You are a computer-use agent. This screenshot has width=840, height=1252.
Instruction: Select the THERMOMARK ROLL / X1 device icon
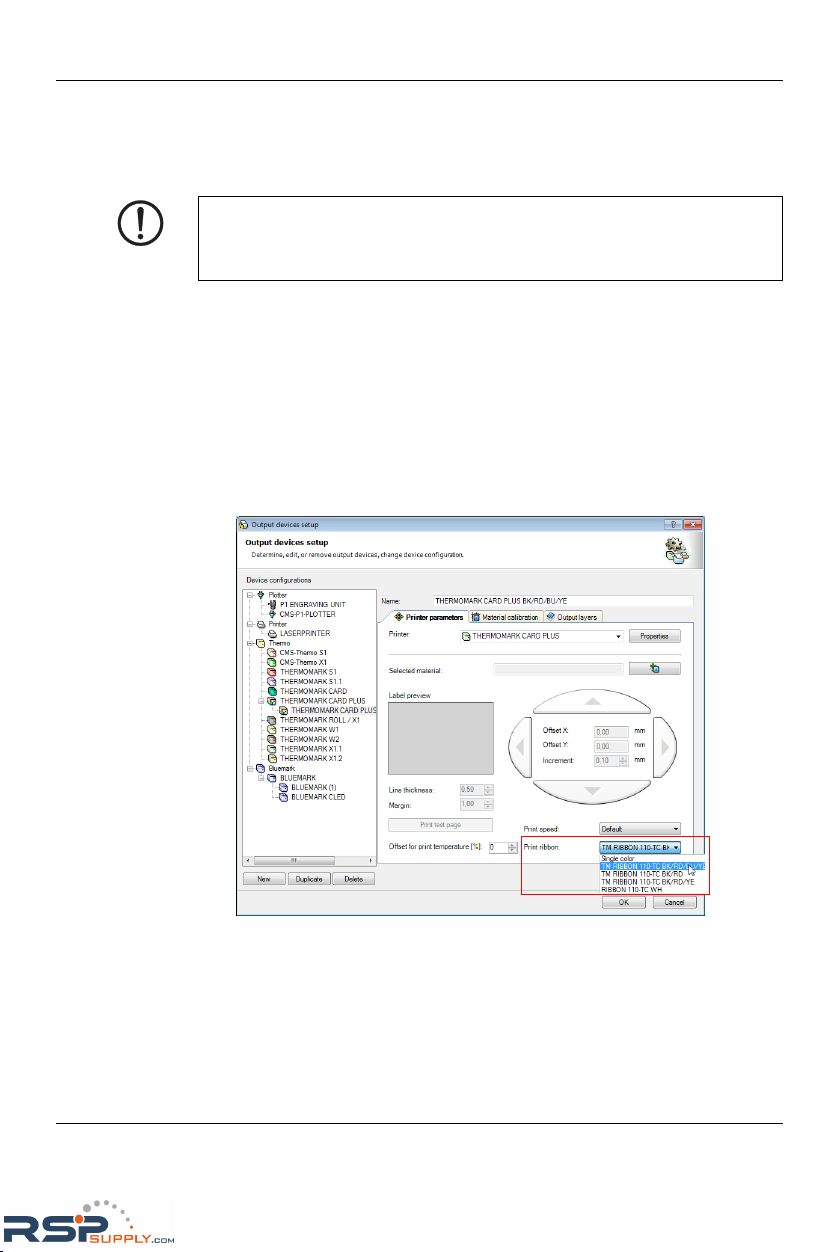pos(272,719)
